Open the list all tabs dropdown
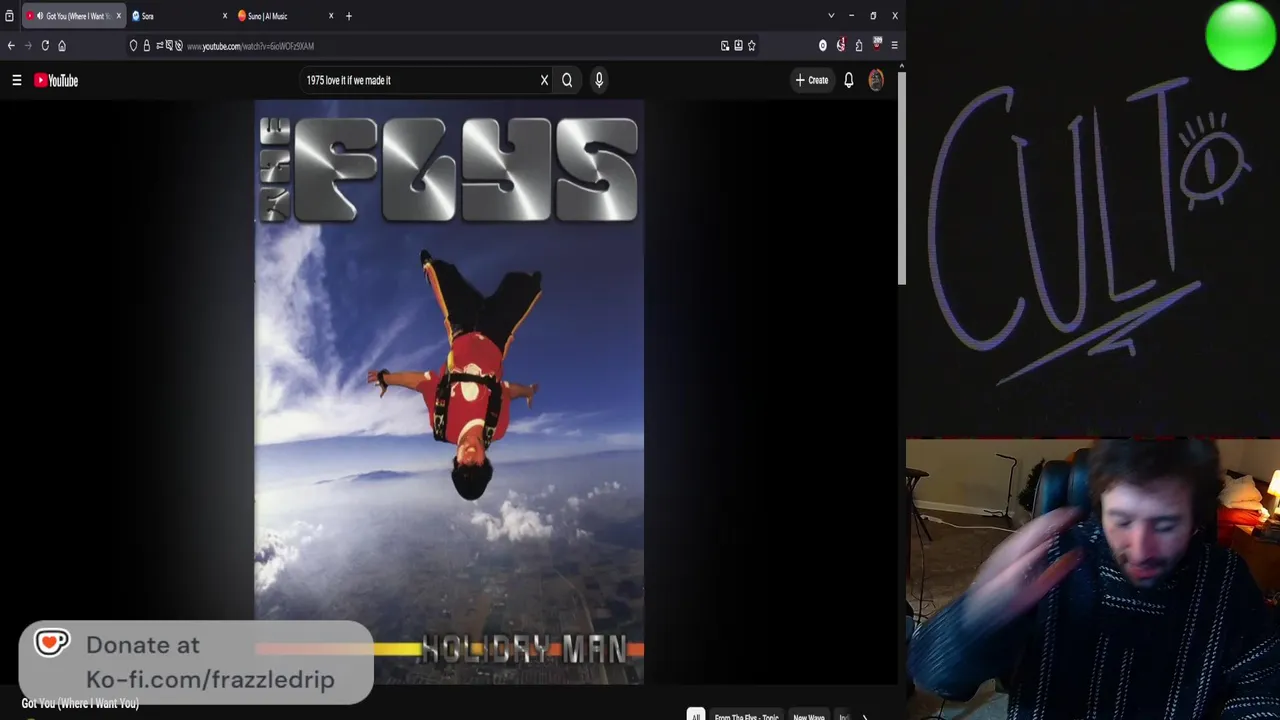1280x720 pixels. tap(831, 16)
